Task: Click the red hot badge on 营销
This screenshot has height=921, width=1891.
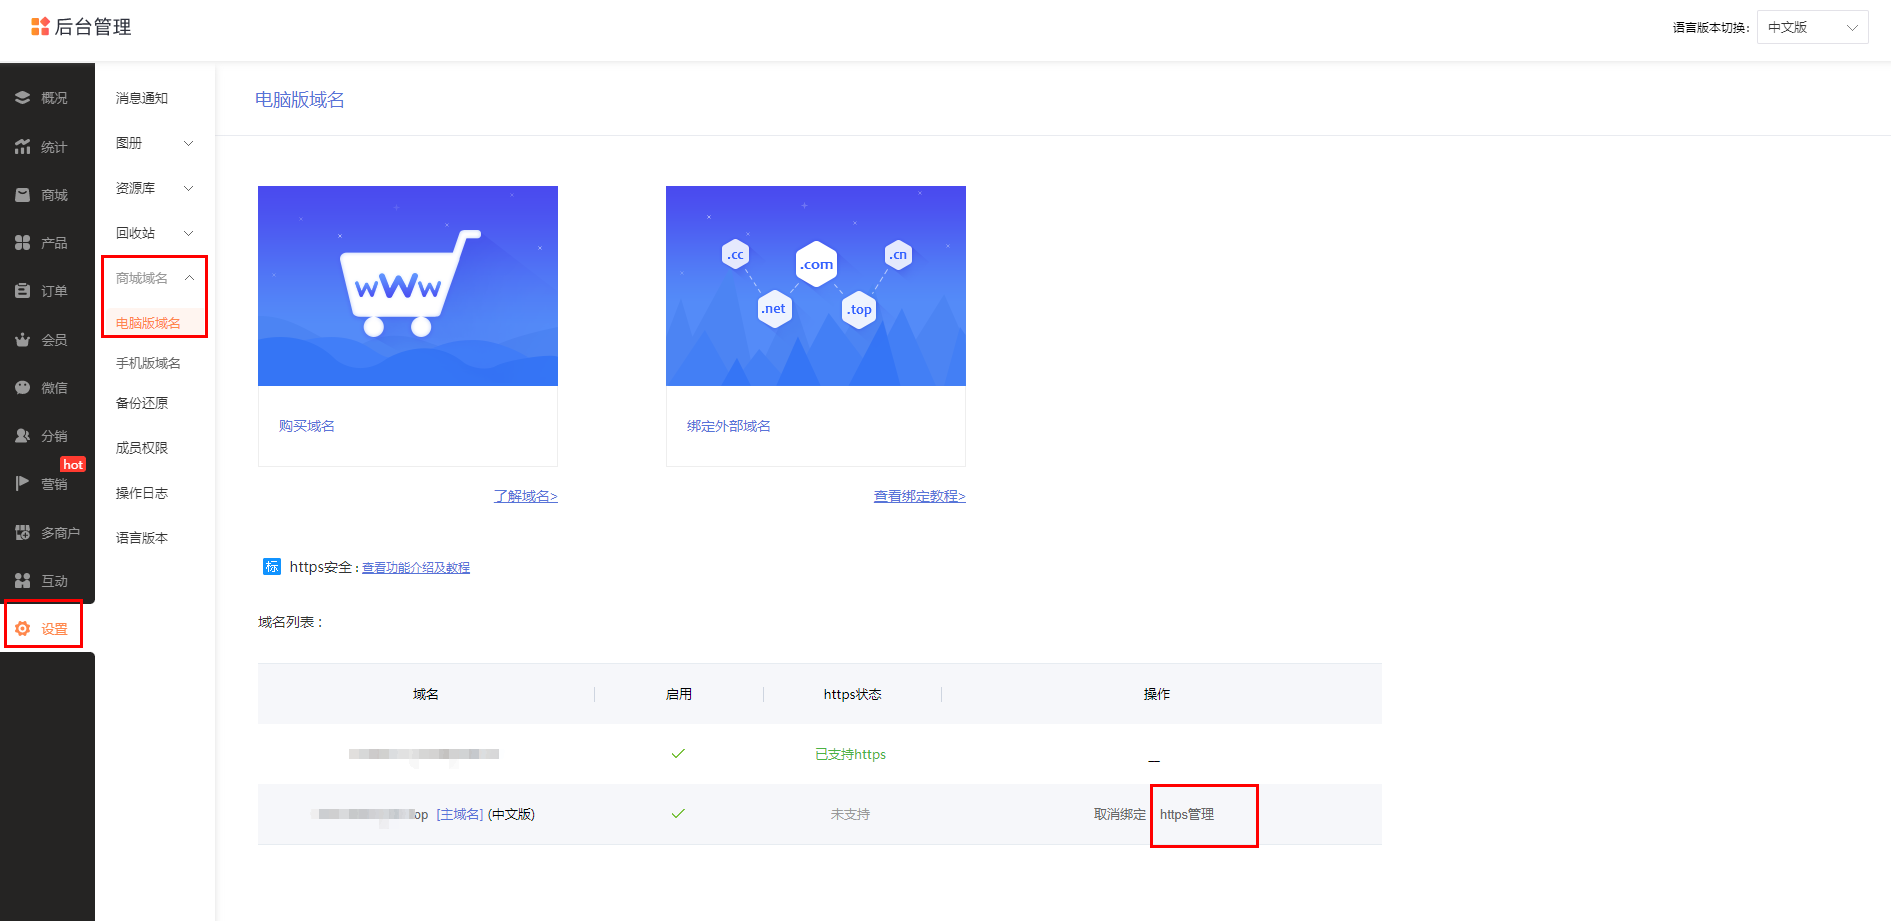Action: (x=73, y=465)
